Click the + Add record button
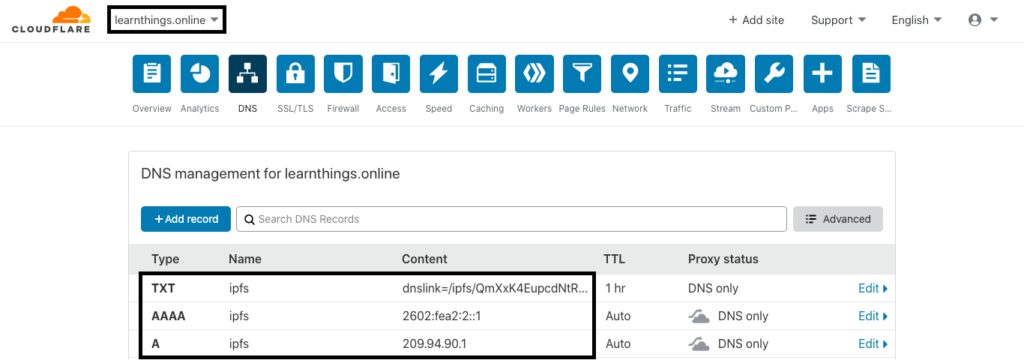 [185, 219]
